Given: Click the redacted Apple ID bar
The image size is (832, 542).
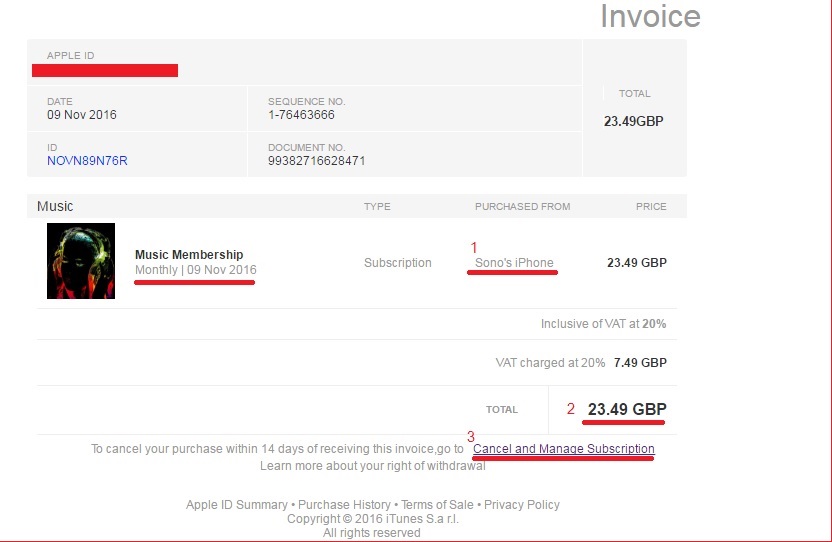Looking at the screenshot, I should coord(105,70).
